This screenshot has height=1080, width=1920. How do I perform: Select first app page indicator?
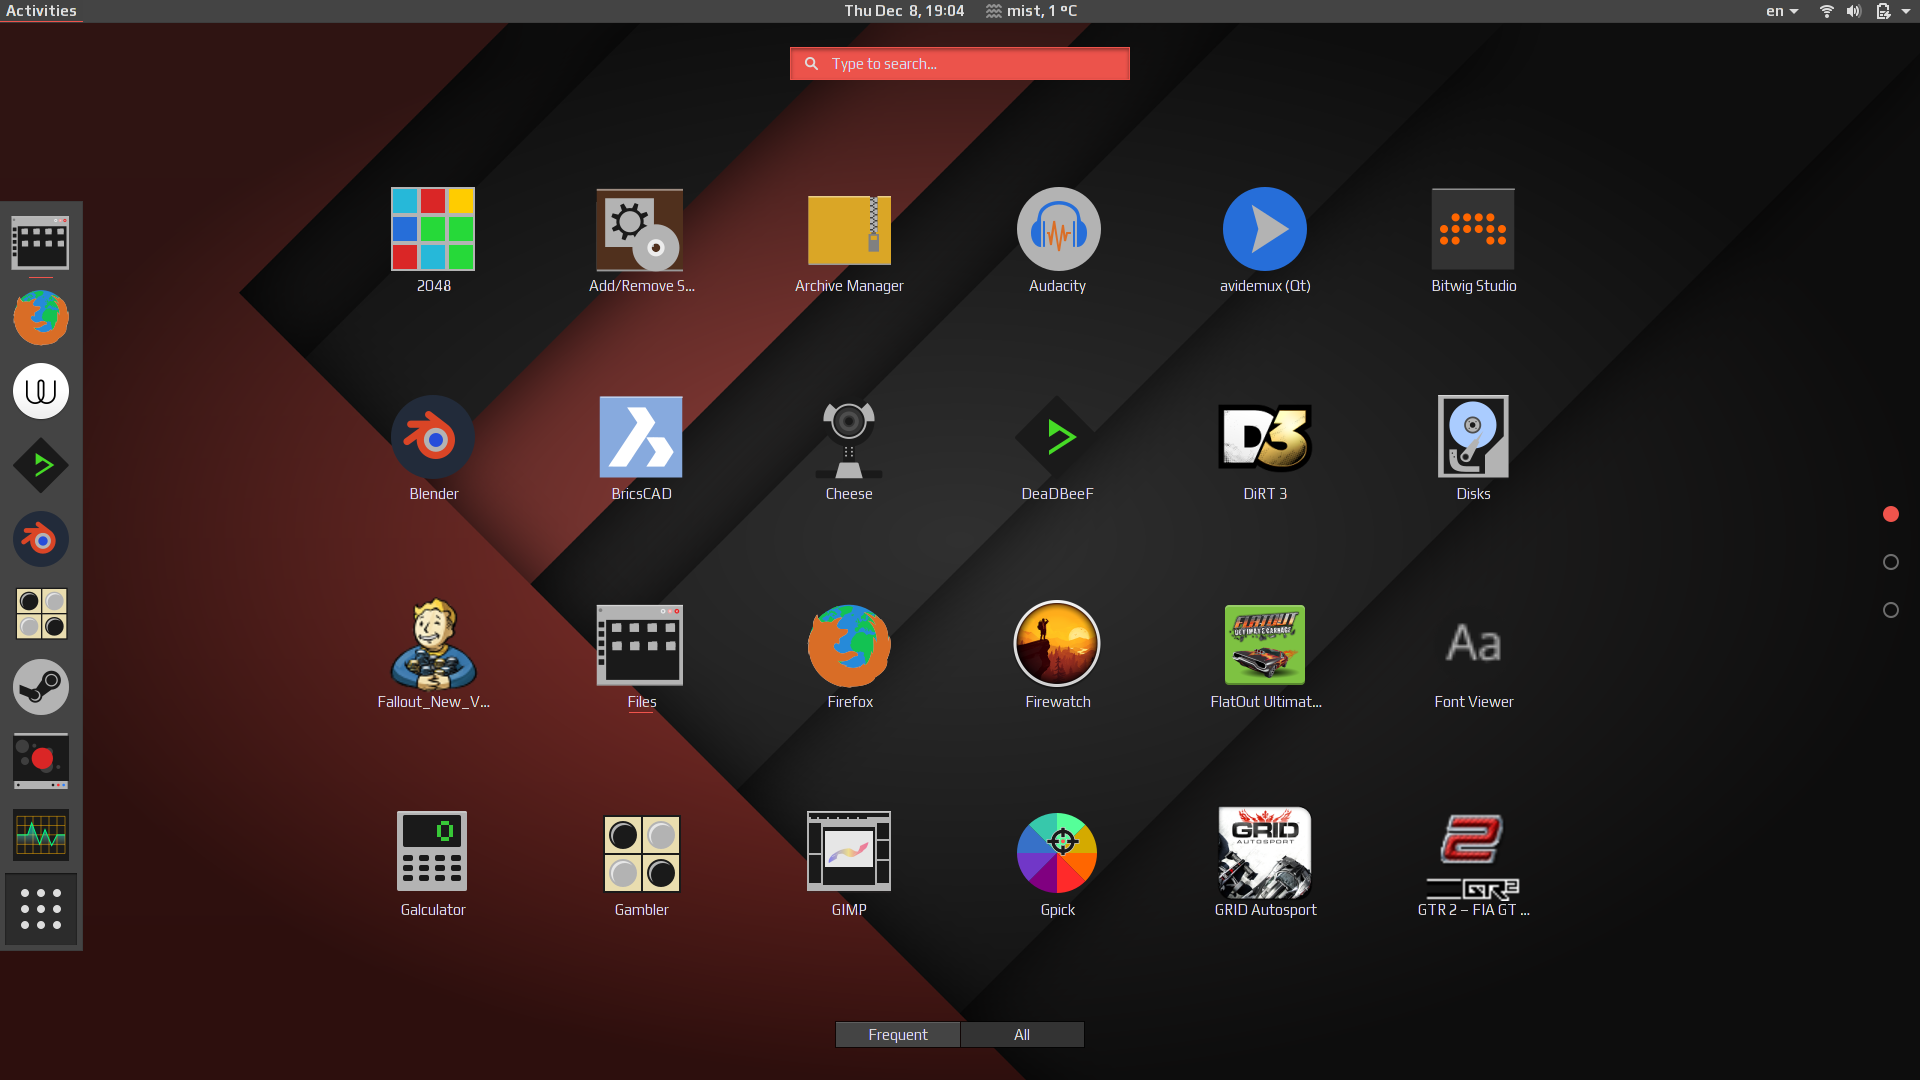pyautogui.click(x=1890, y=514)
